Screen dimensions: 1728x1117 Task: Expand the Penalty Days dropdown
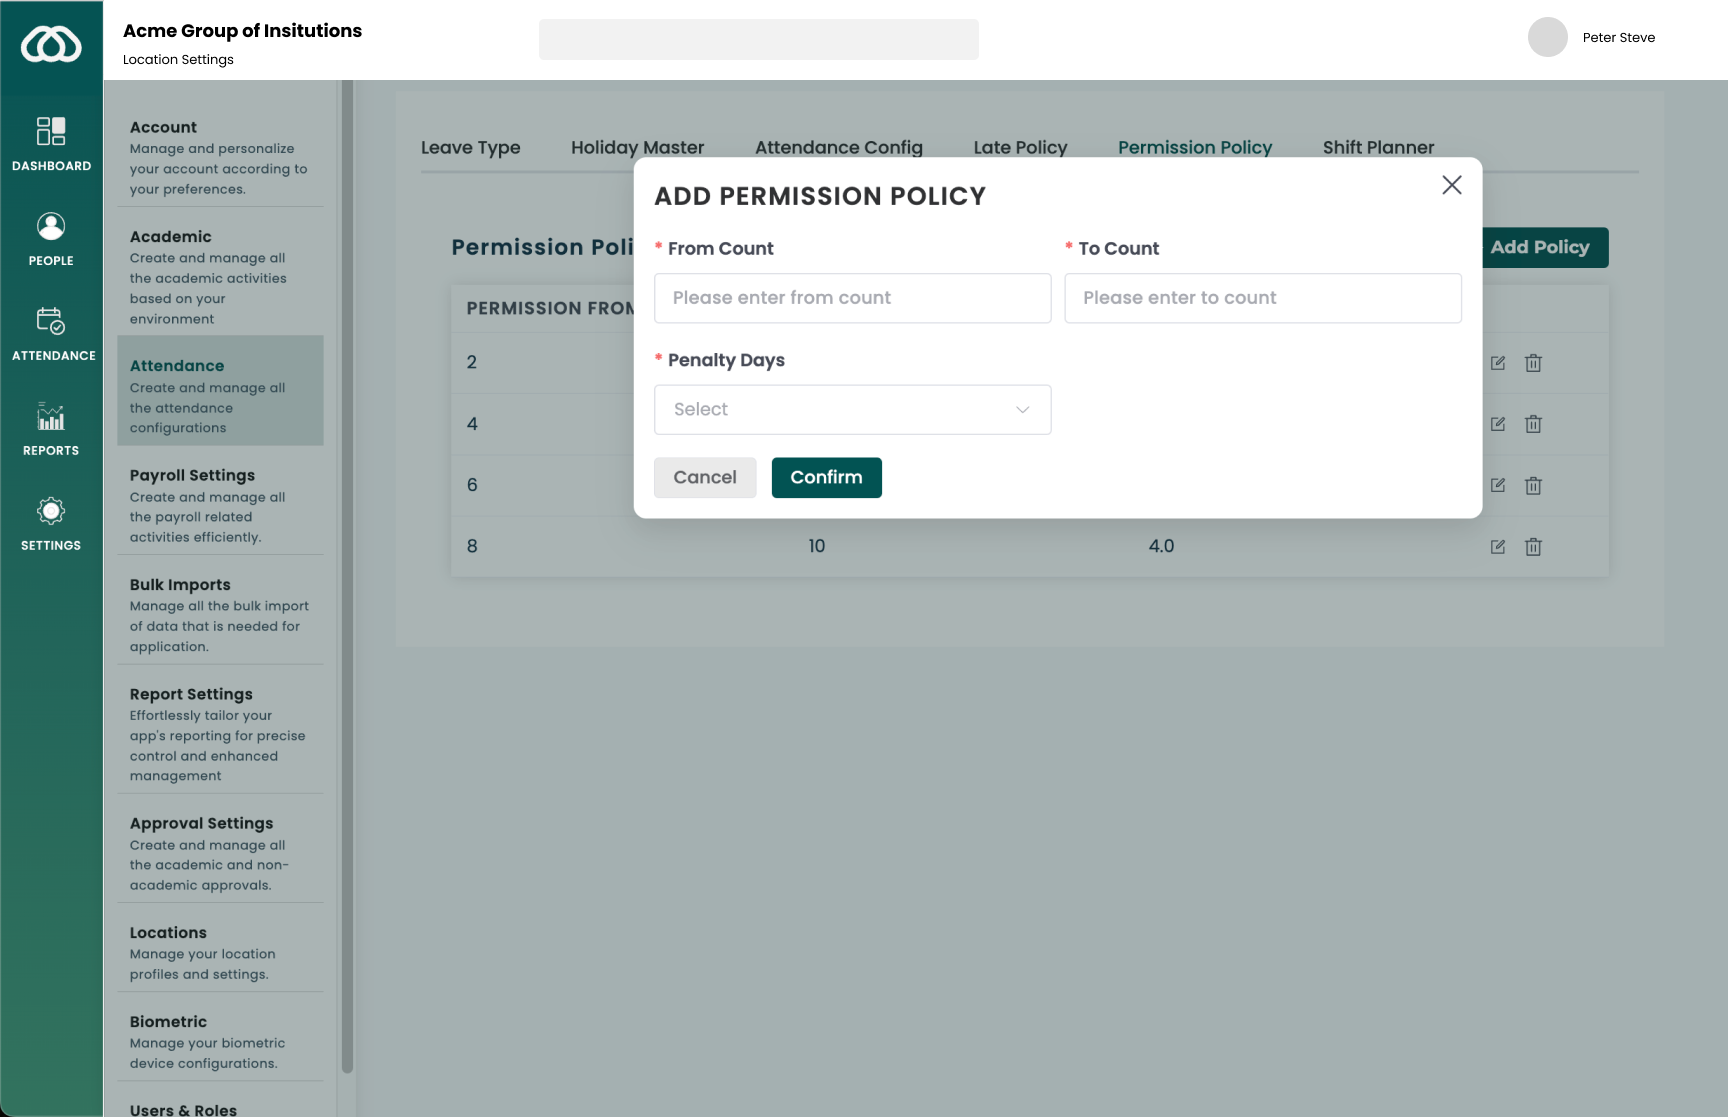click(x=852, y=410)
